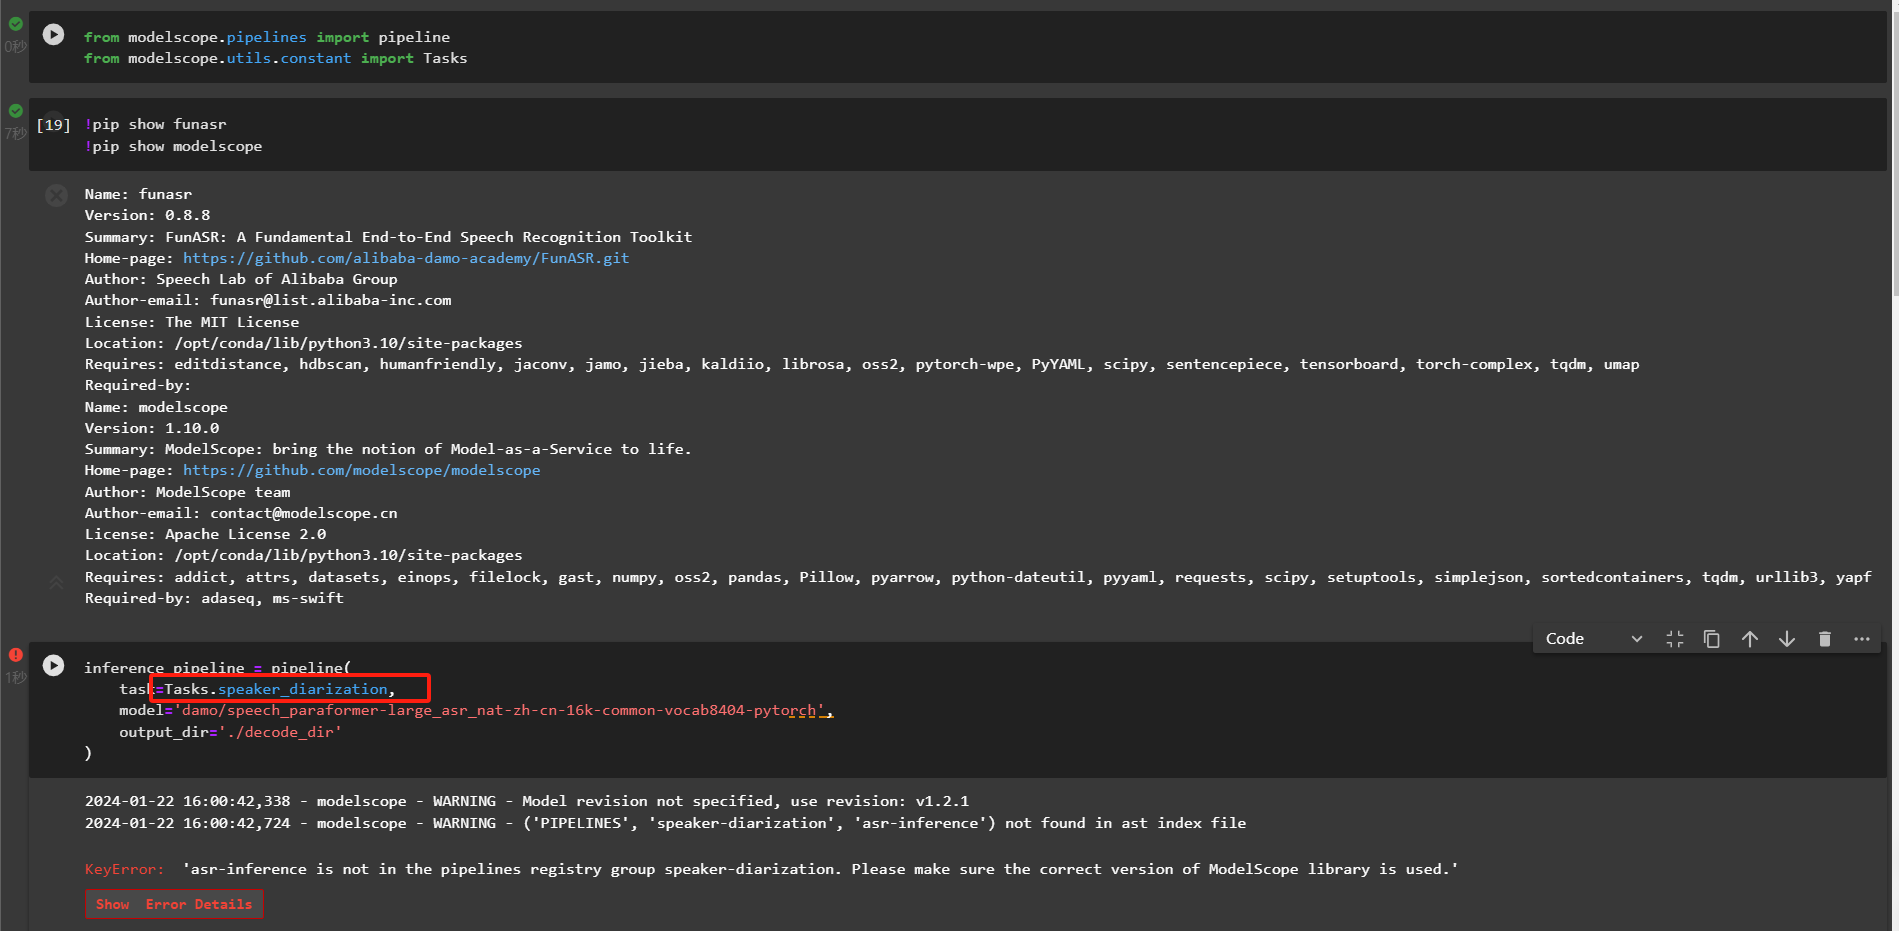Click 'License: Apache License 2.0' line
Screen dimensions: 1899x931
click(205, 534)
